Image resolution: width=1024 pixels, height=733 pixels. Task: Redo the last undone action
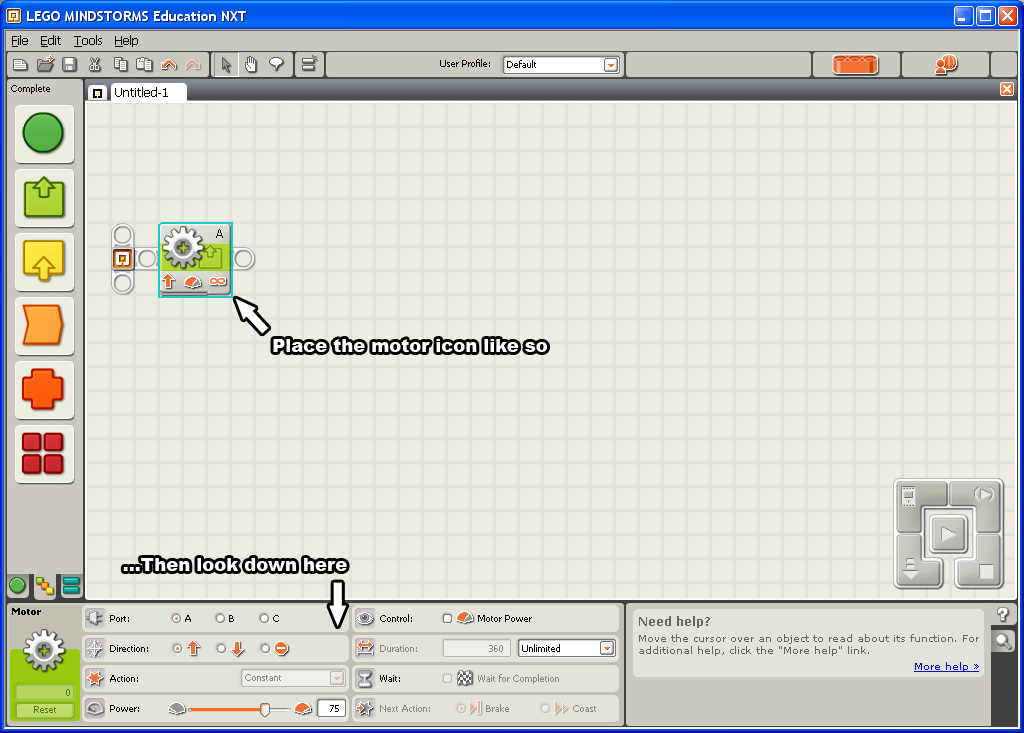click(193, 64)
